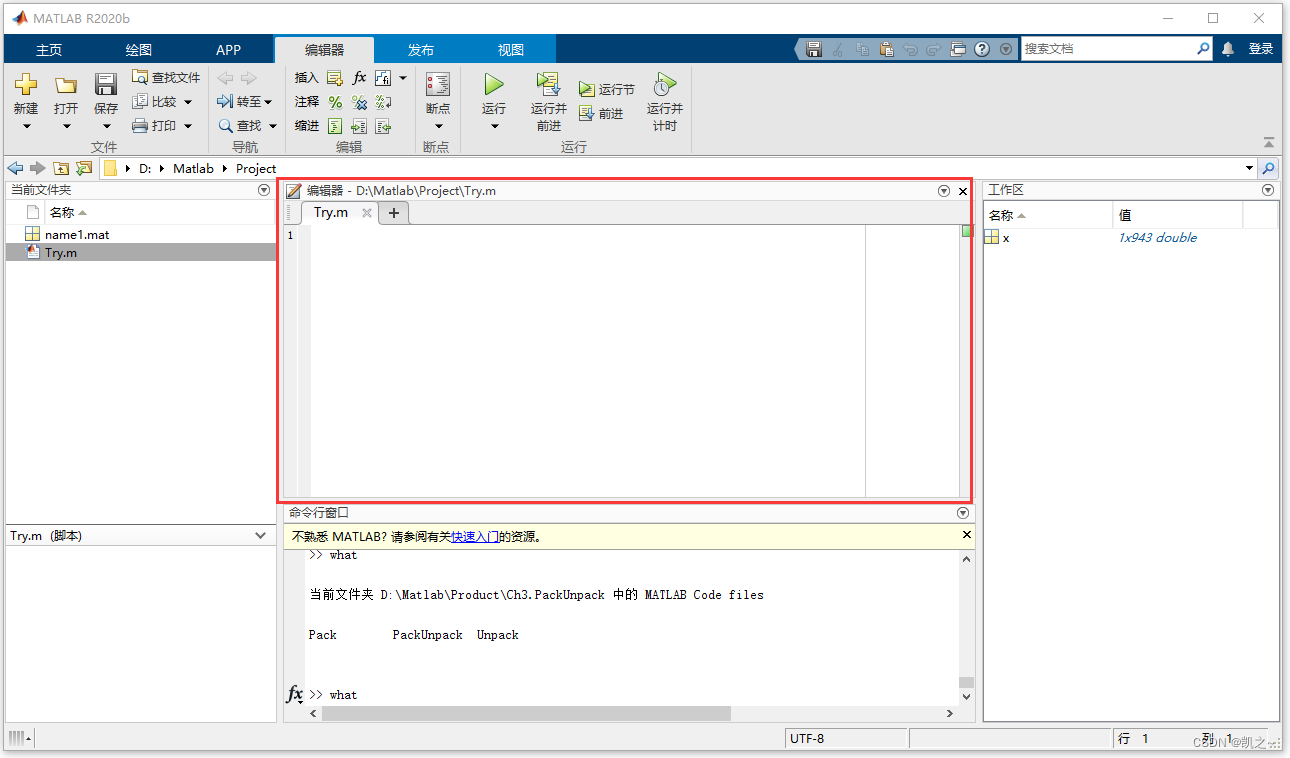This screenshot has width=1290, height=758.
Task: Click the comment percent icon
Action: 335,101
